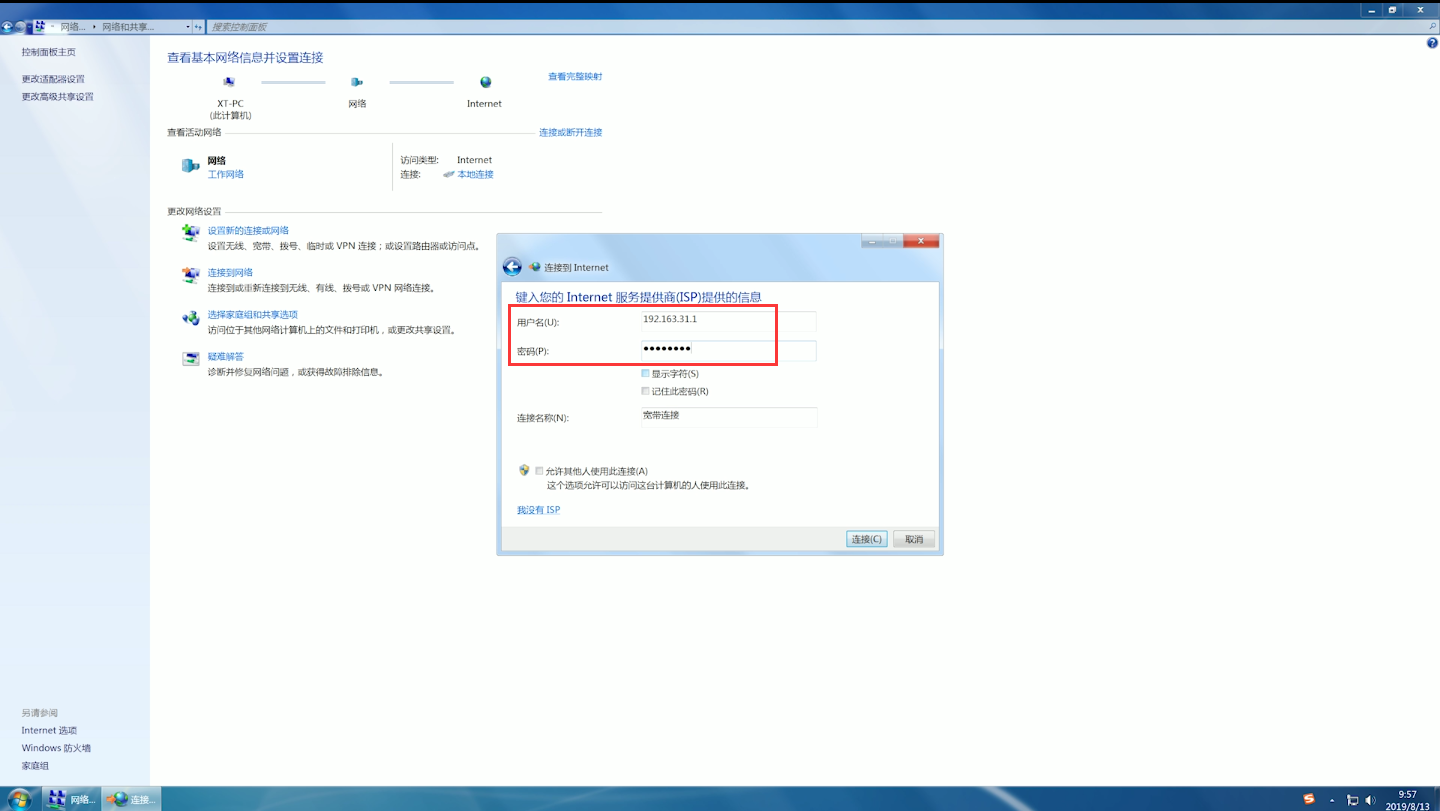Screen dimensions: 1440x811
Task: Click the address bar network icon
Action: click(40, 26)
